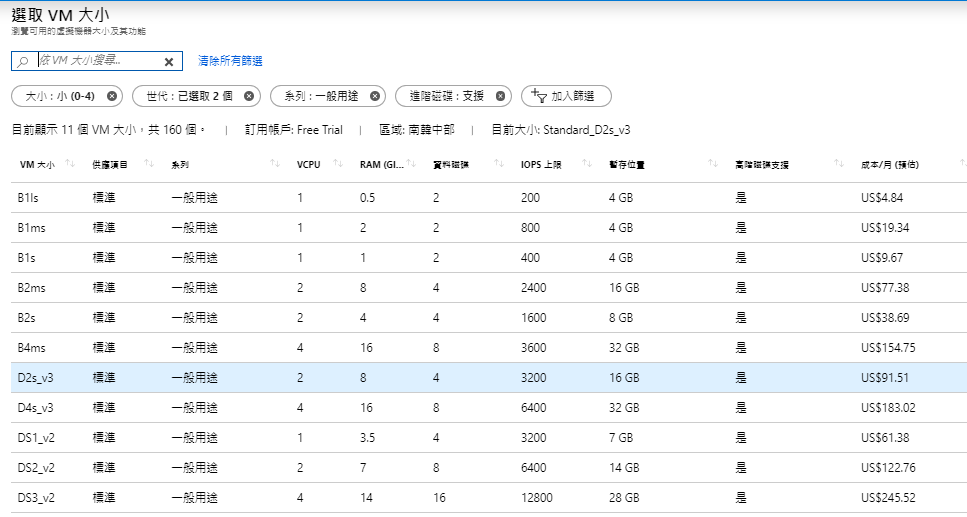Remove the 大小 : 小 (0-4) filter
Image resolution: width=967 pixels, height=517 pixels.
coord(112,96)
